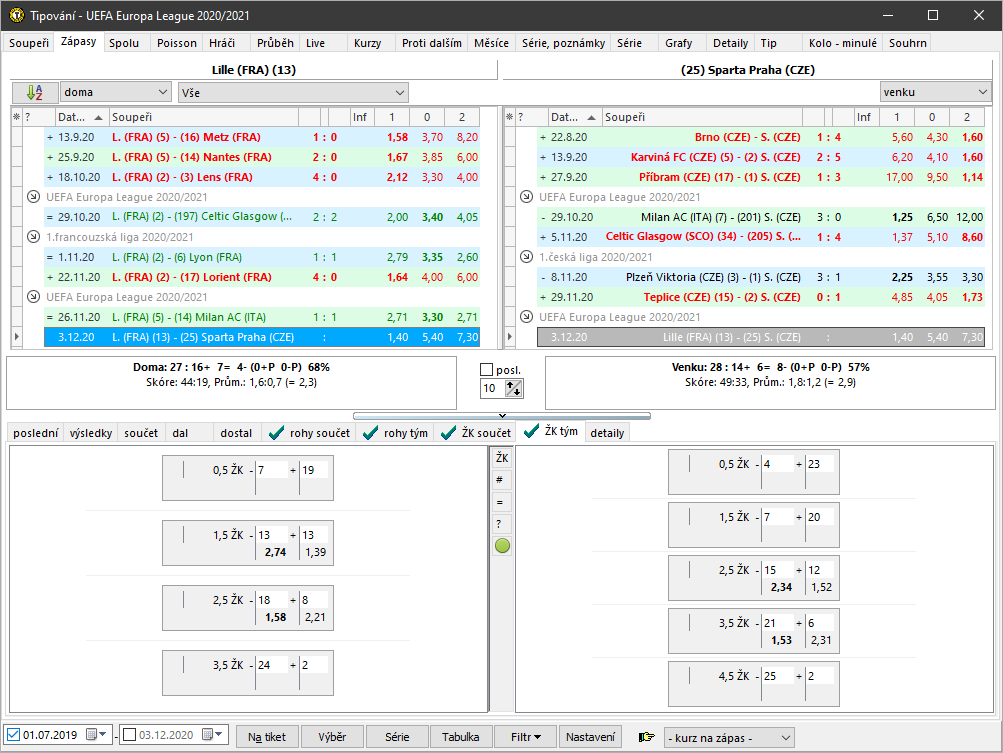Select the 22.8.20 Brno - Sparta match row

[761, 137]
